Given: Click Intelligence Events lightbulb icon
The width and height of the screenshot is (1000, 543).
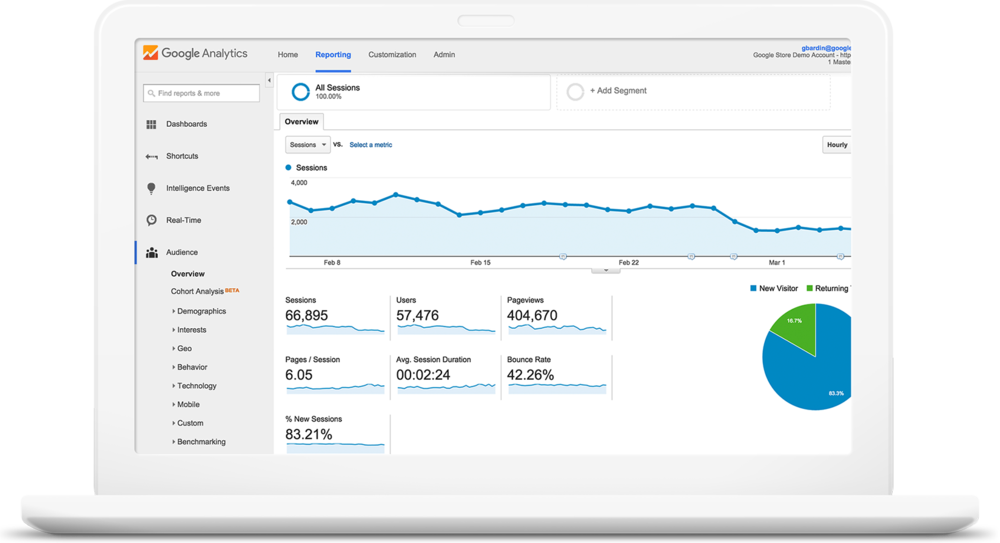Looking at the screenshot, I should point(151,188).
